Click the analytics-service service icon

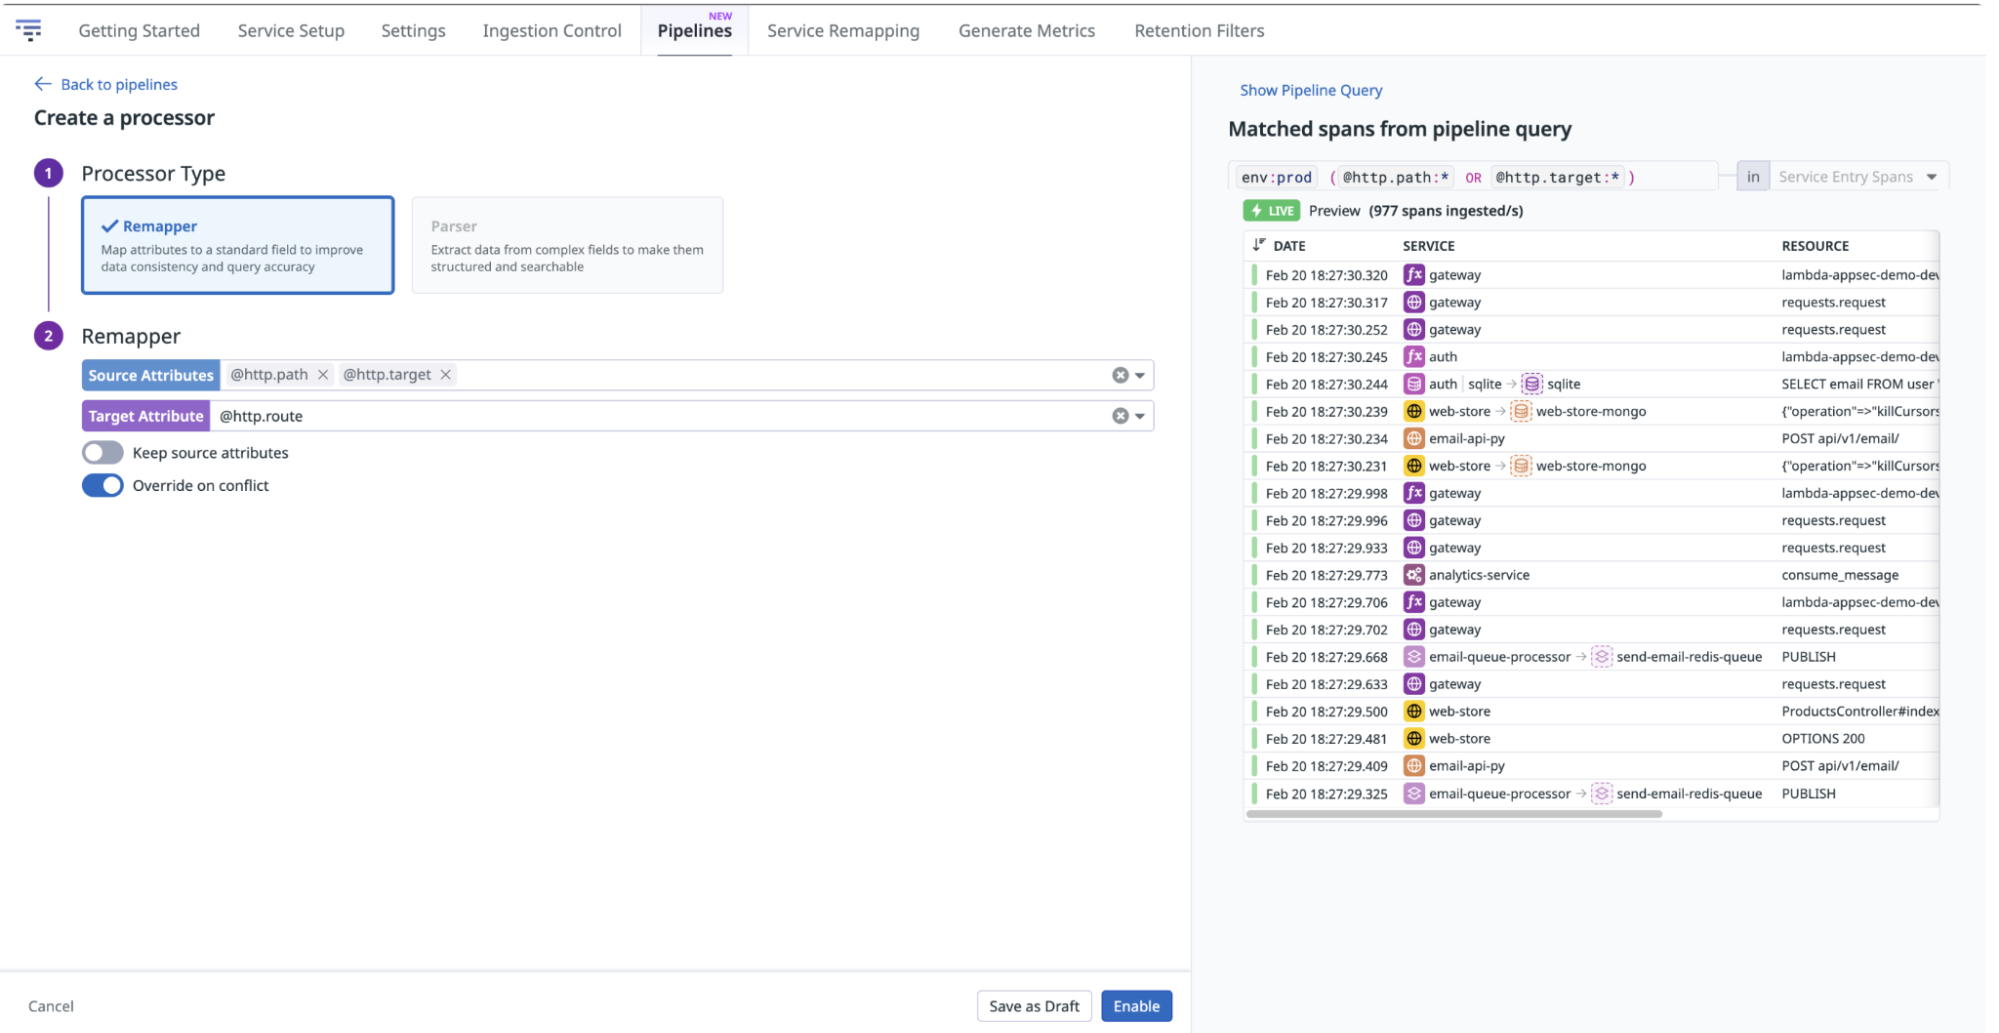pos(1413,575)
